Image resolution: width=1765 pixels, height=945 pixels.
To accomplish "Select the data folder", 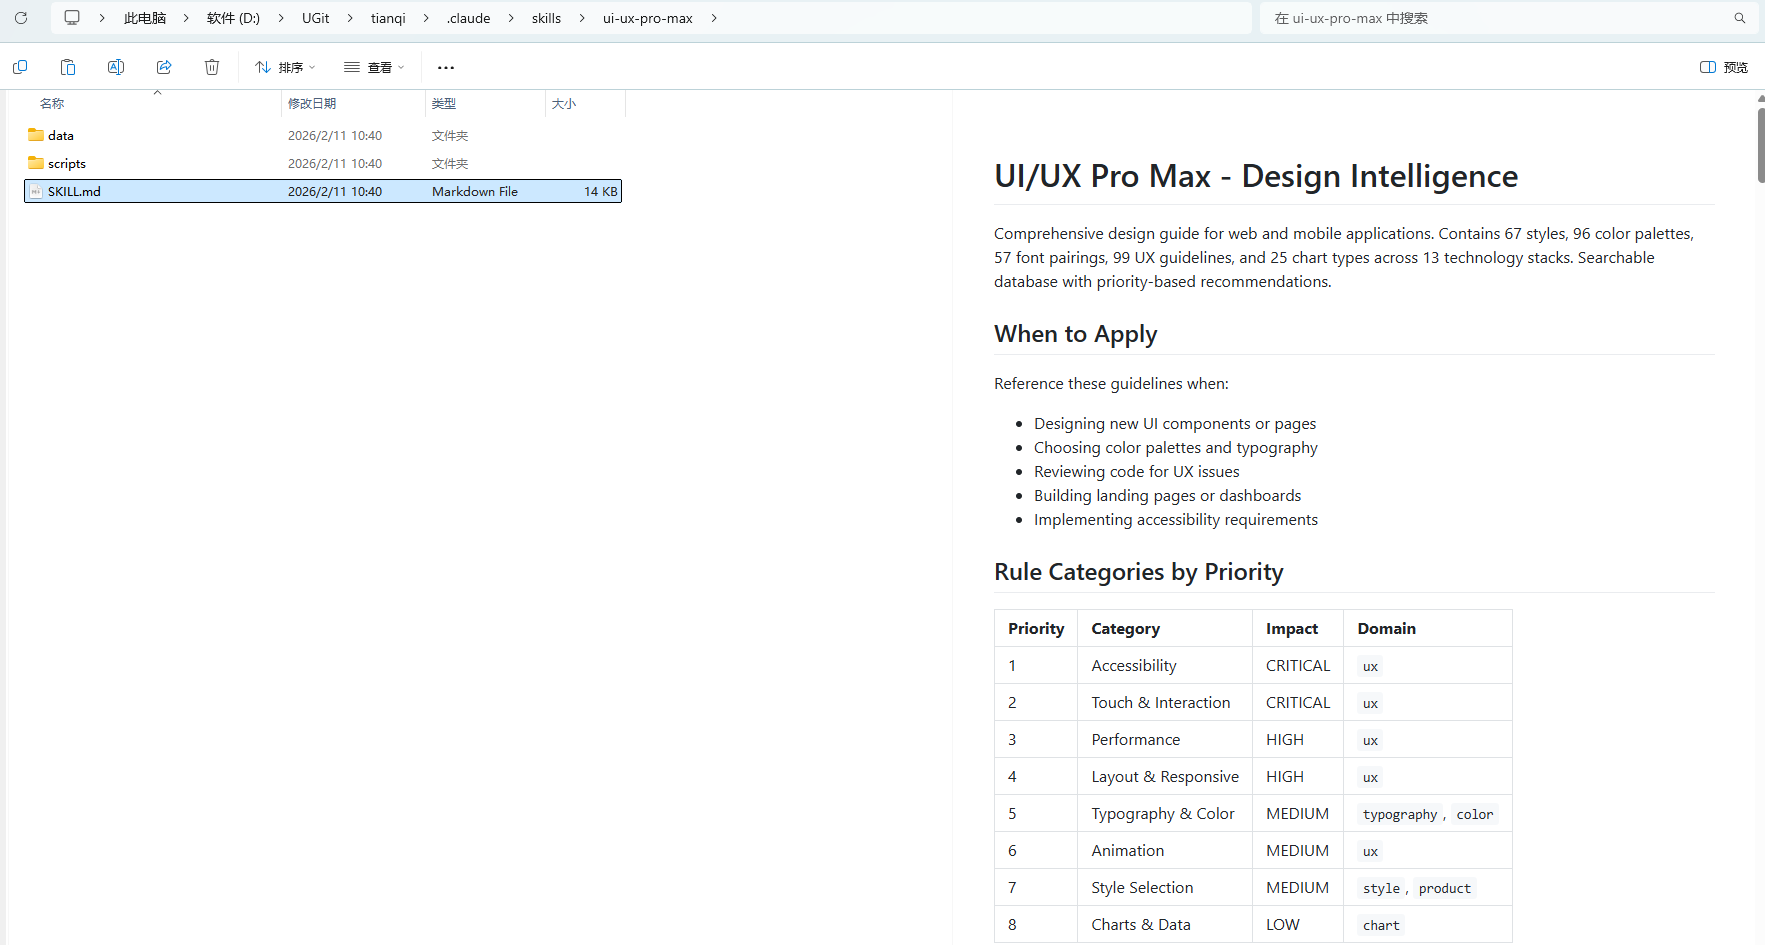I will (61, 135).
